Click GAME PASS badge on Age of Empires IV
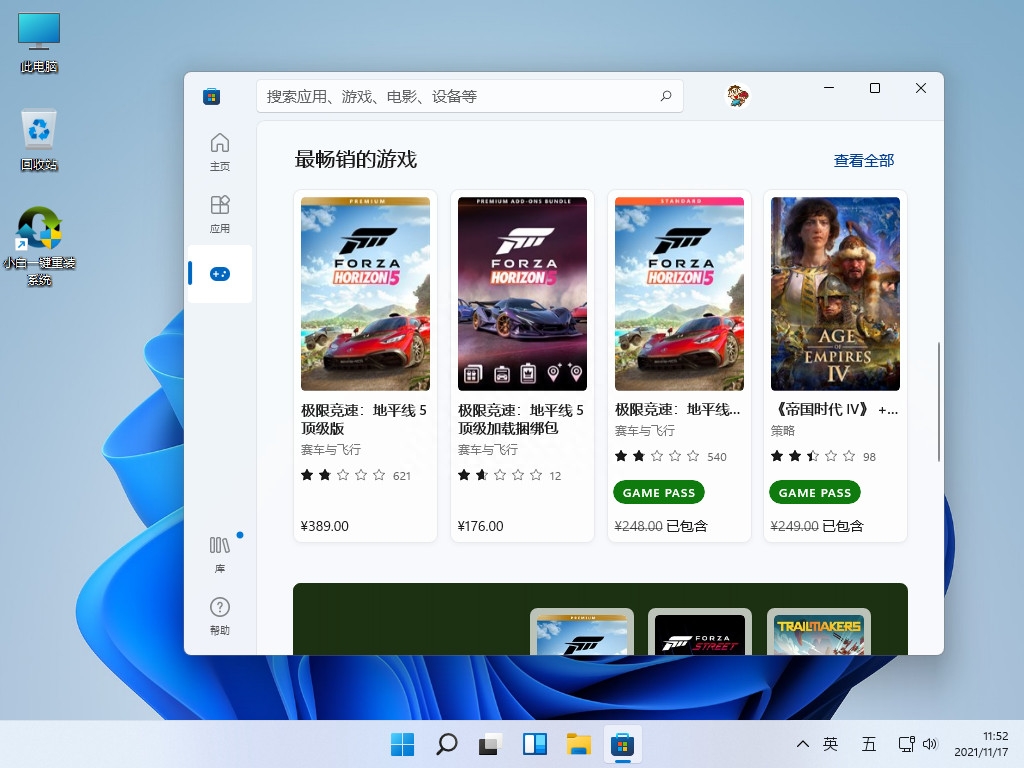Viewport: 1024px width, 768px height. click(815, 492)
